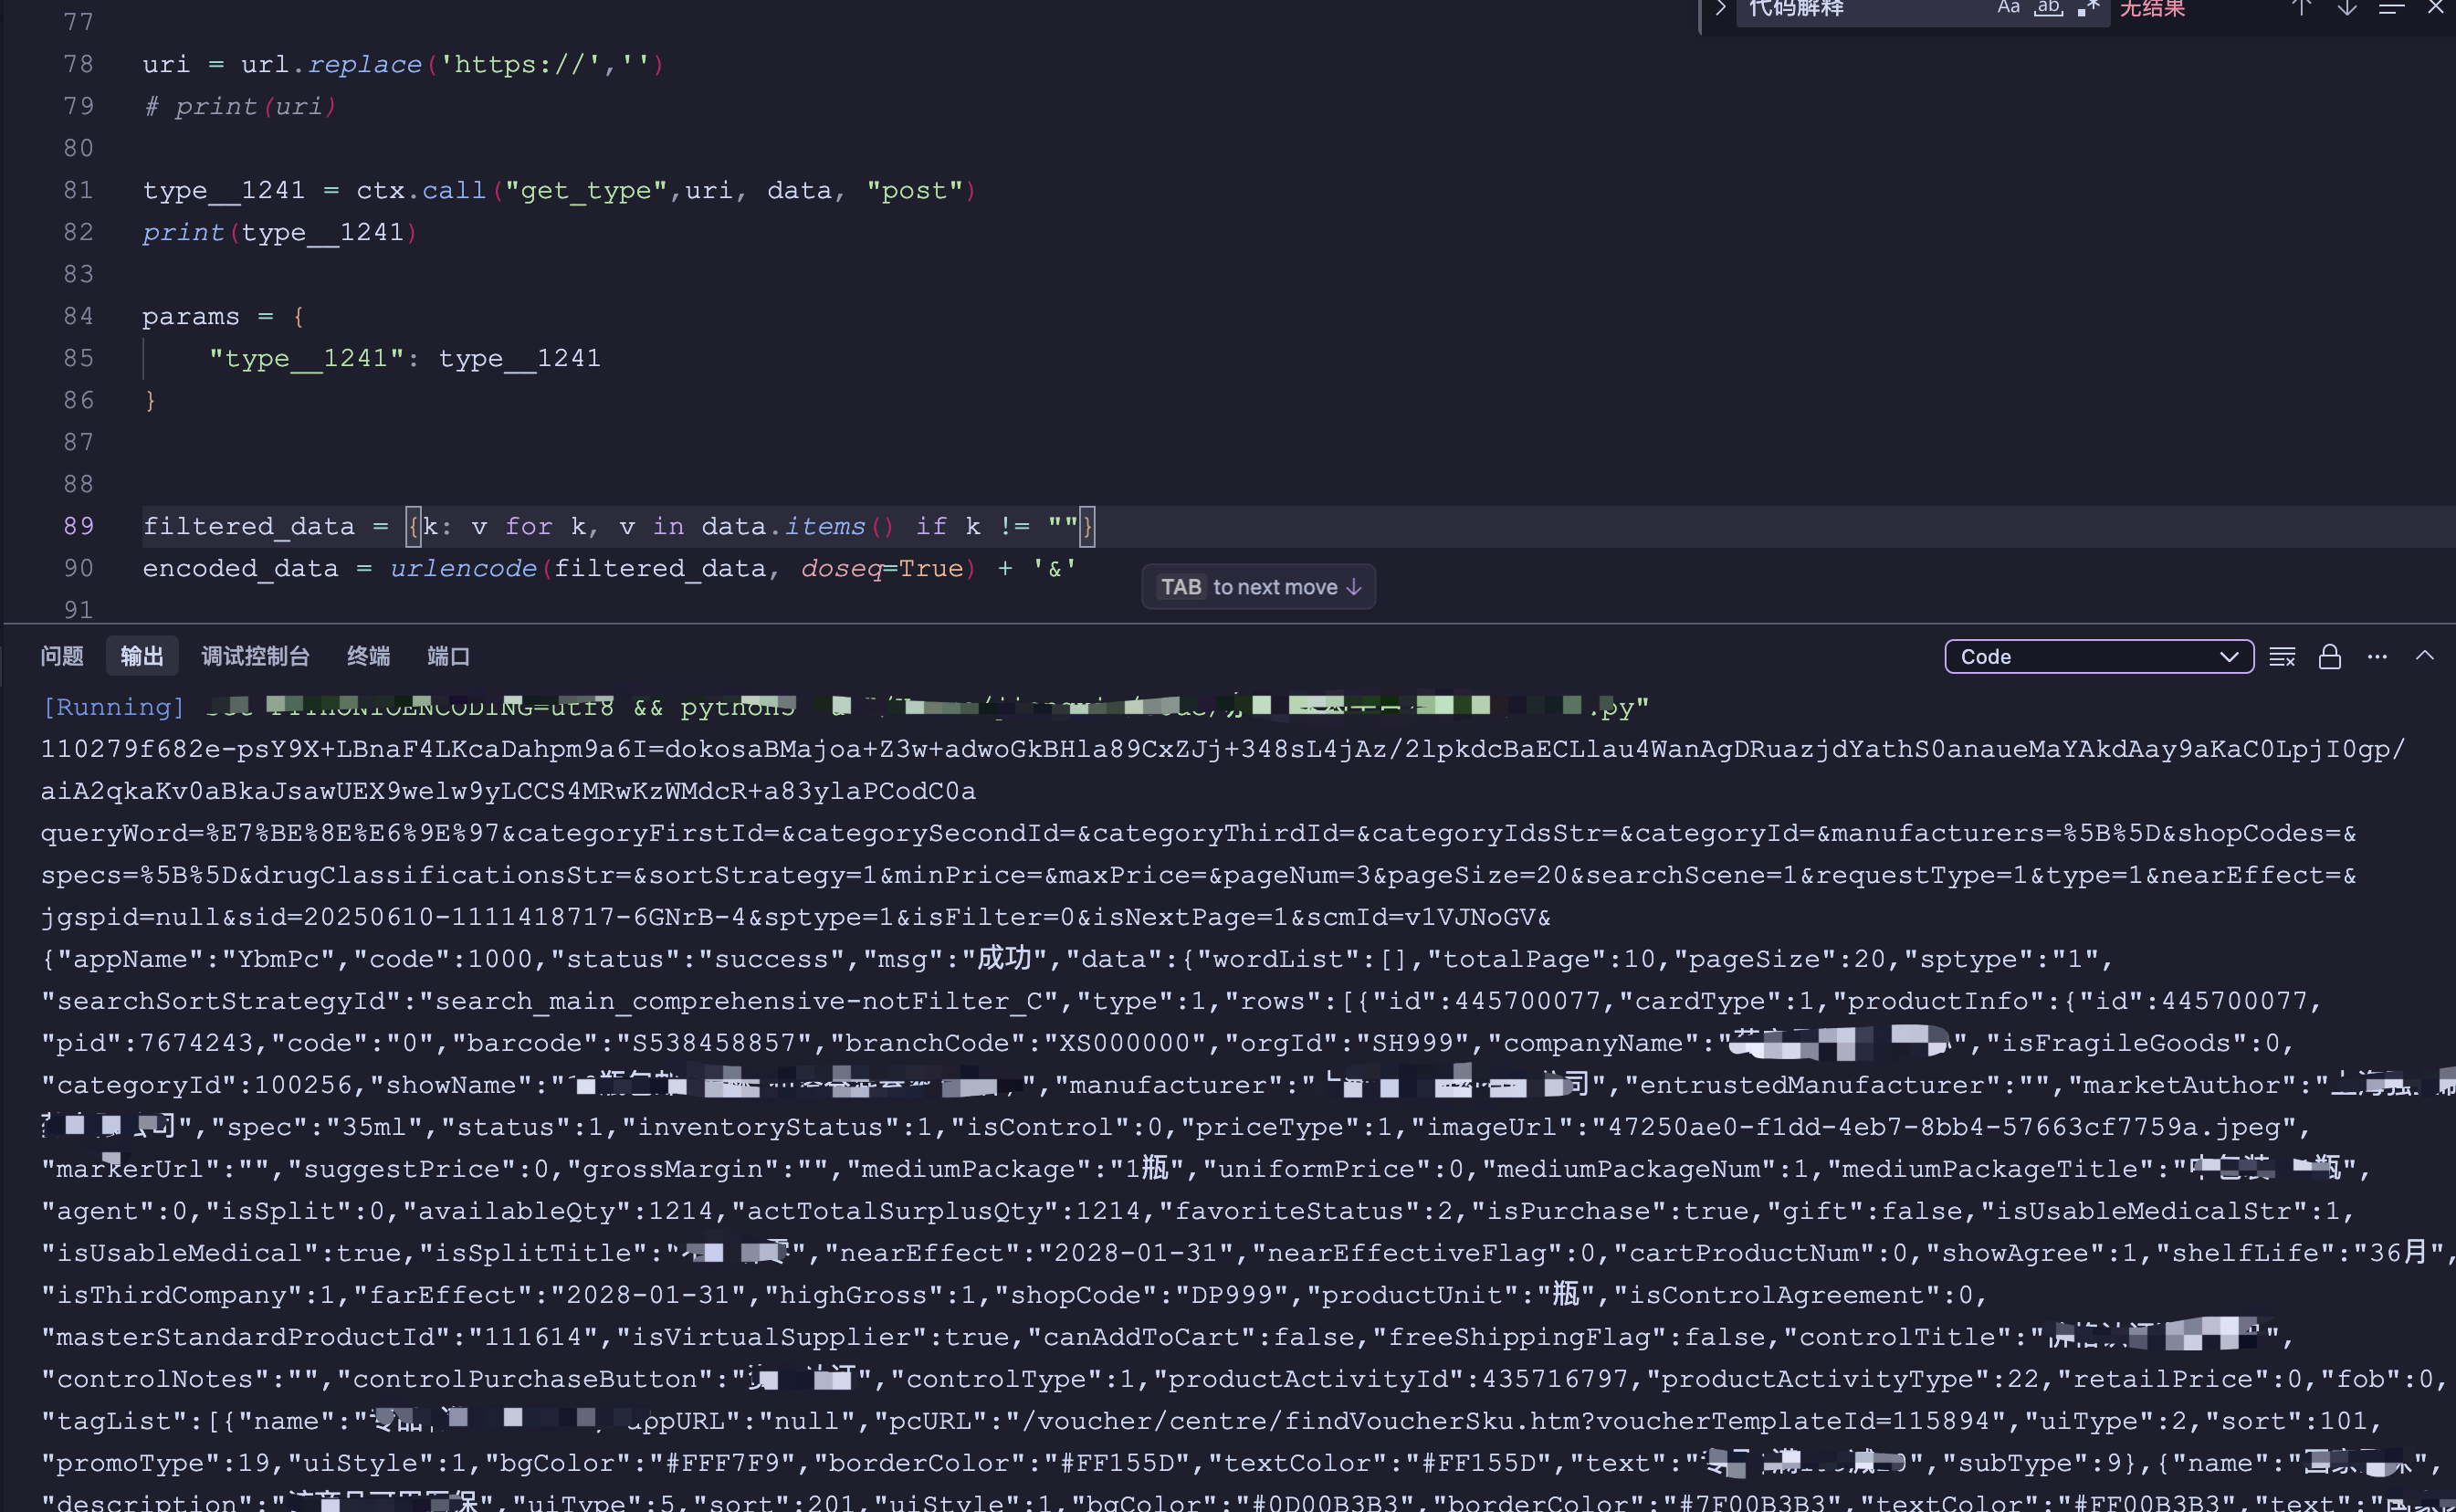This screenshot has width=2456, height=1512.
Task: Switch to the 问题 panel tab
Action: [x=62, y=656]
